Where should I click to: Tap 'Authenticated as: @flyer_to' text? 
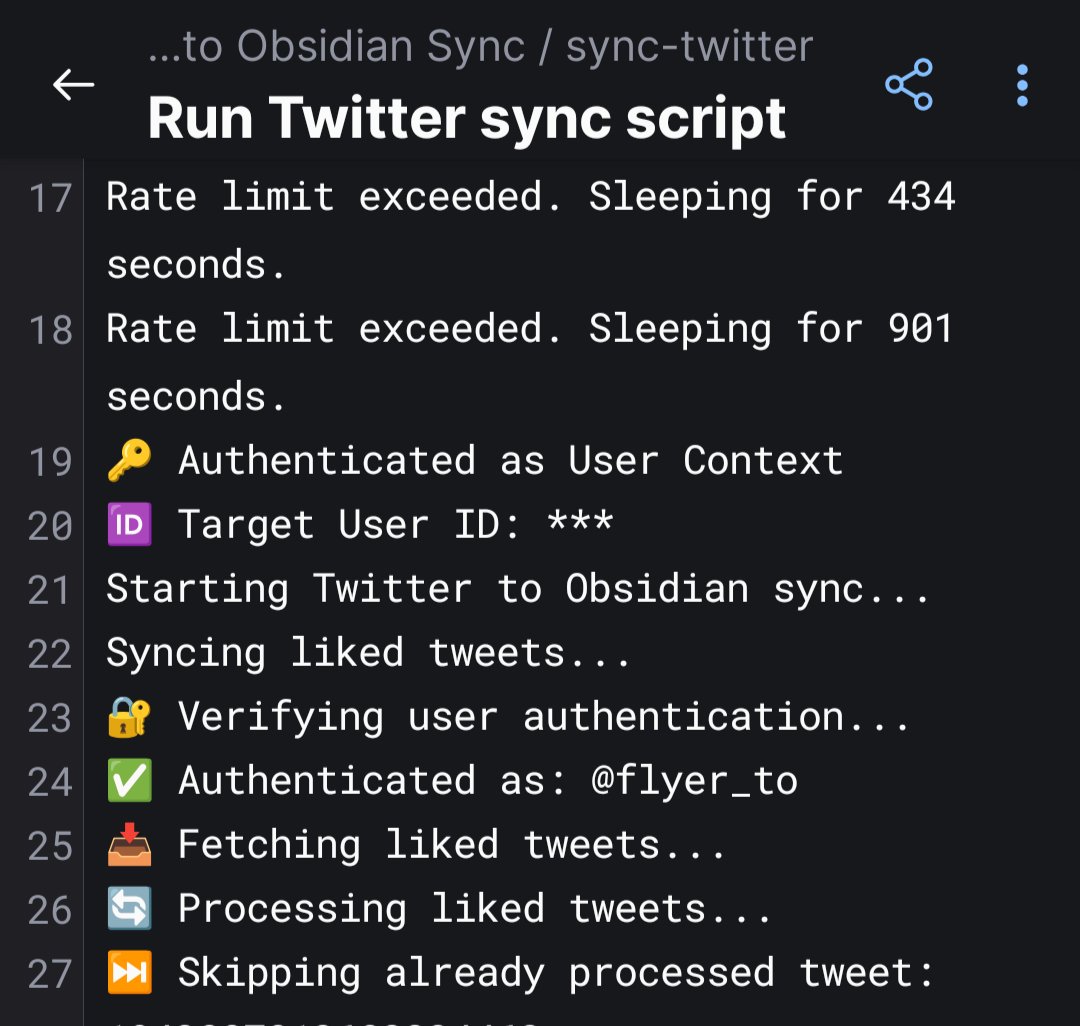[488, 781]
